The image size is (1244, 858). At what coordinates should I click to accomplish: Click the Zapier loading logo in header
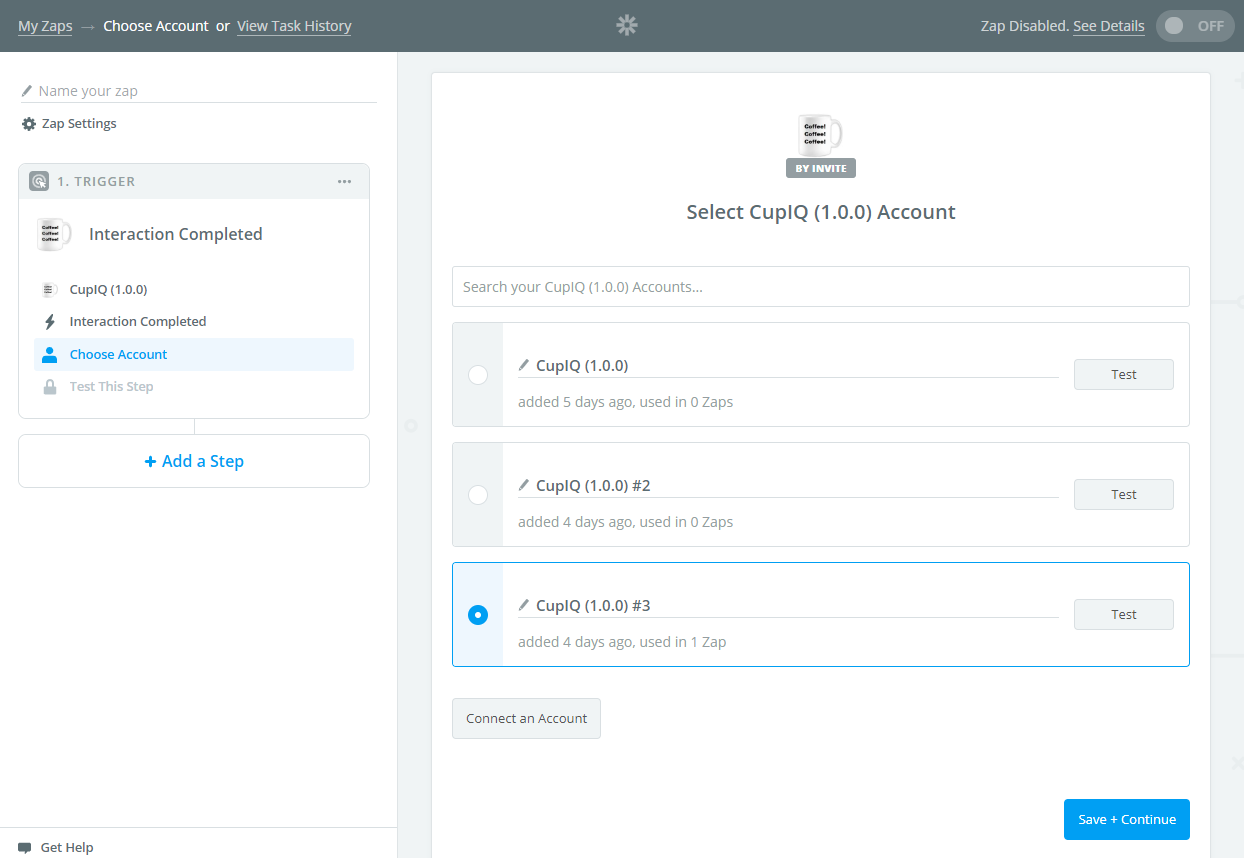627,26
